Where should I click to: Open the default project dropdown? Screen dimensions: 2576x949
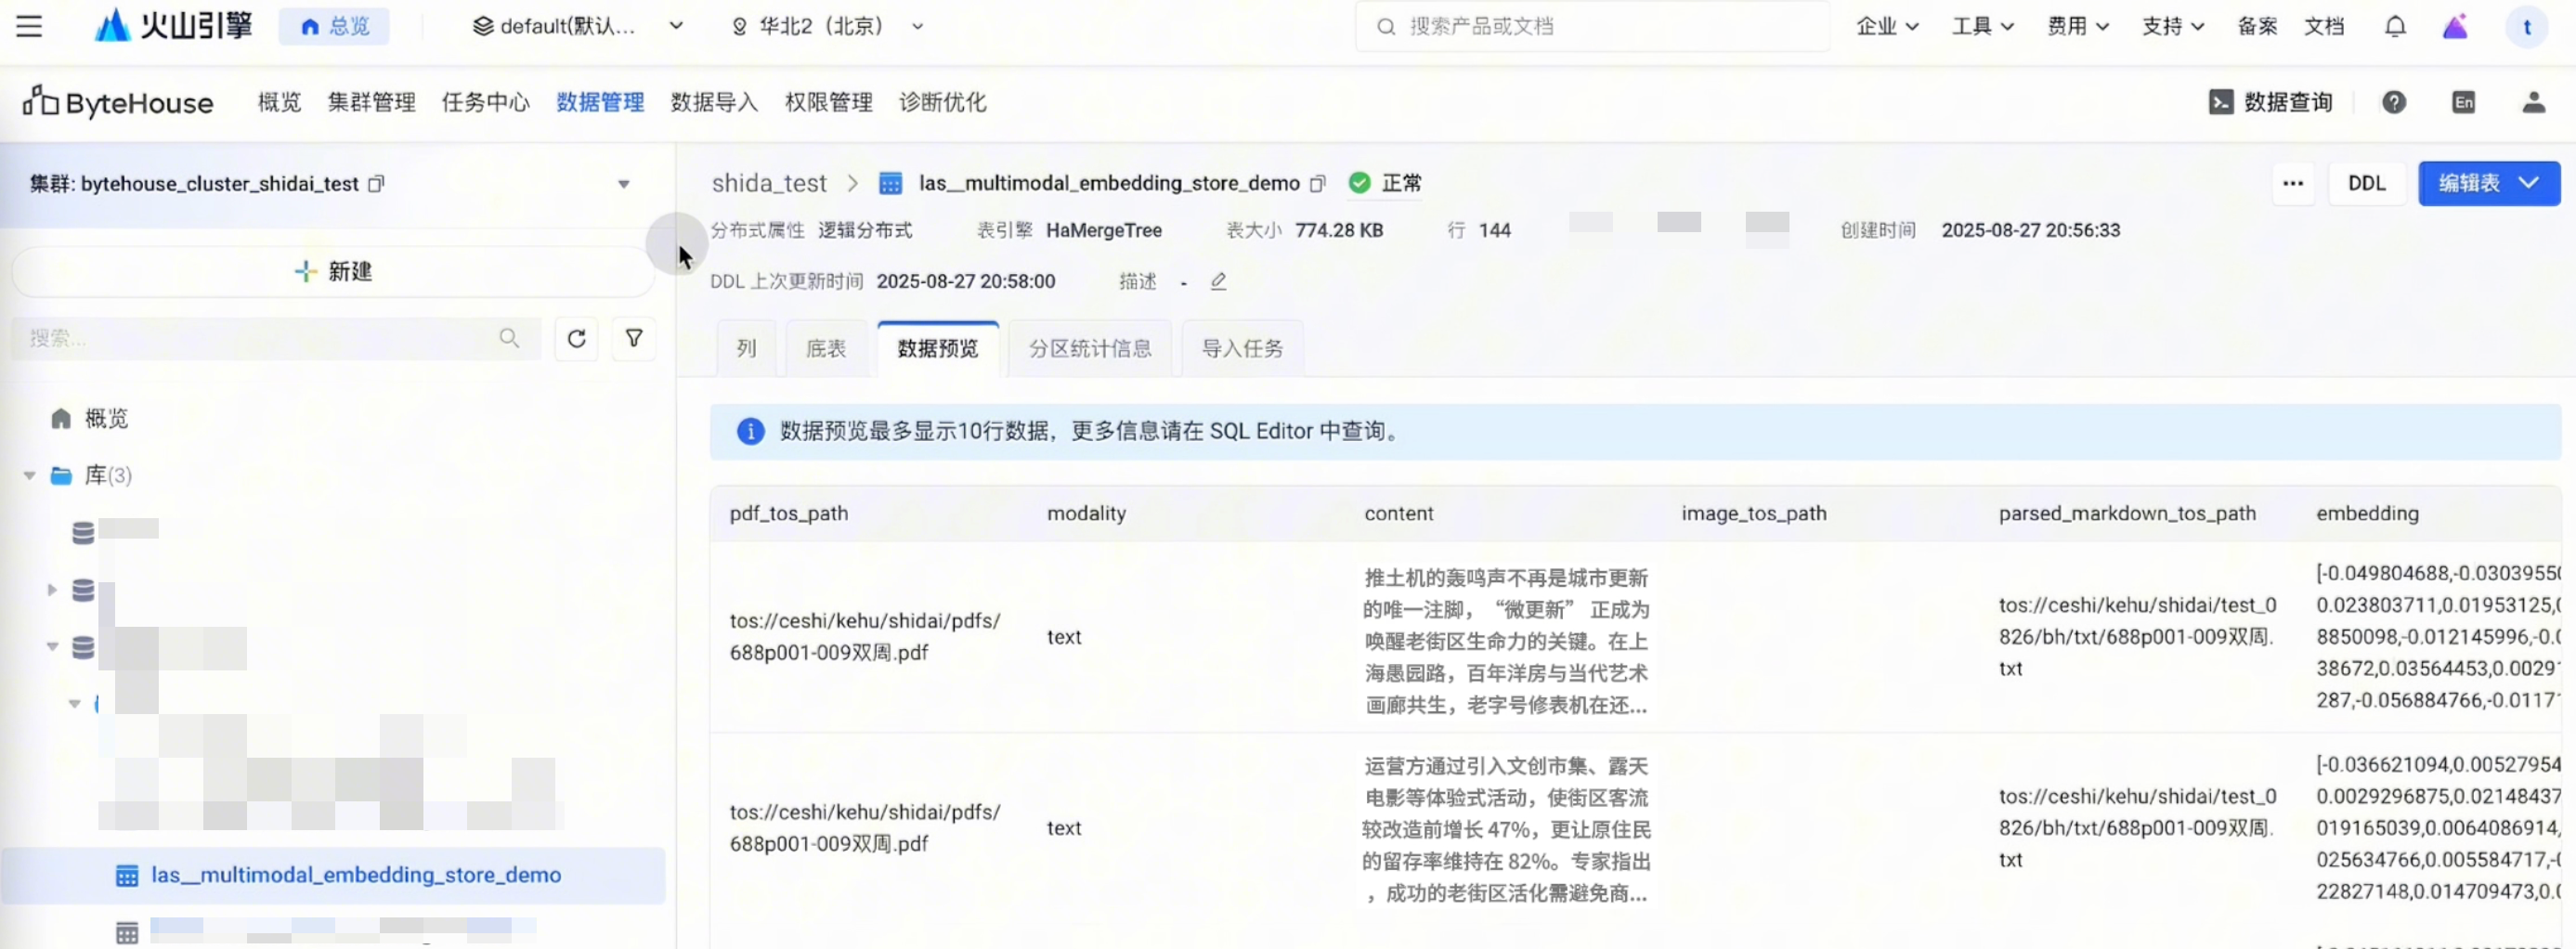coord(578,26)
